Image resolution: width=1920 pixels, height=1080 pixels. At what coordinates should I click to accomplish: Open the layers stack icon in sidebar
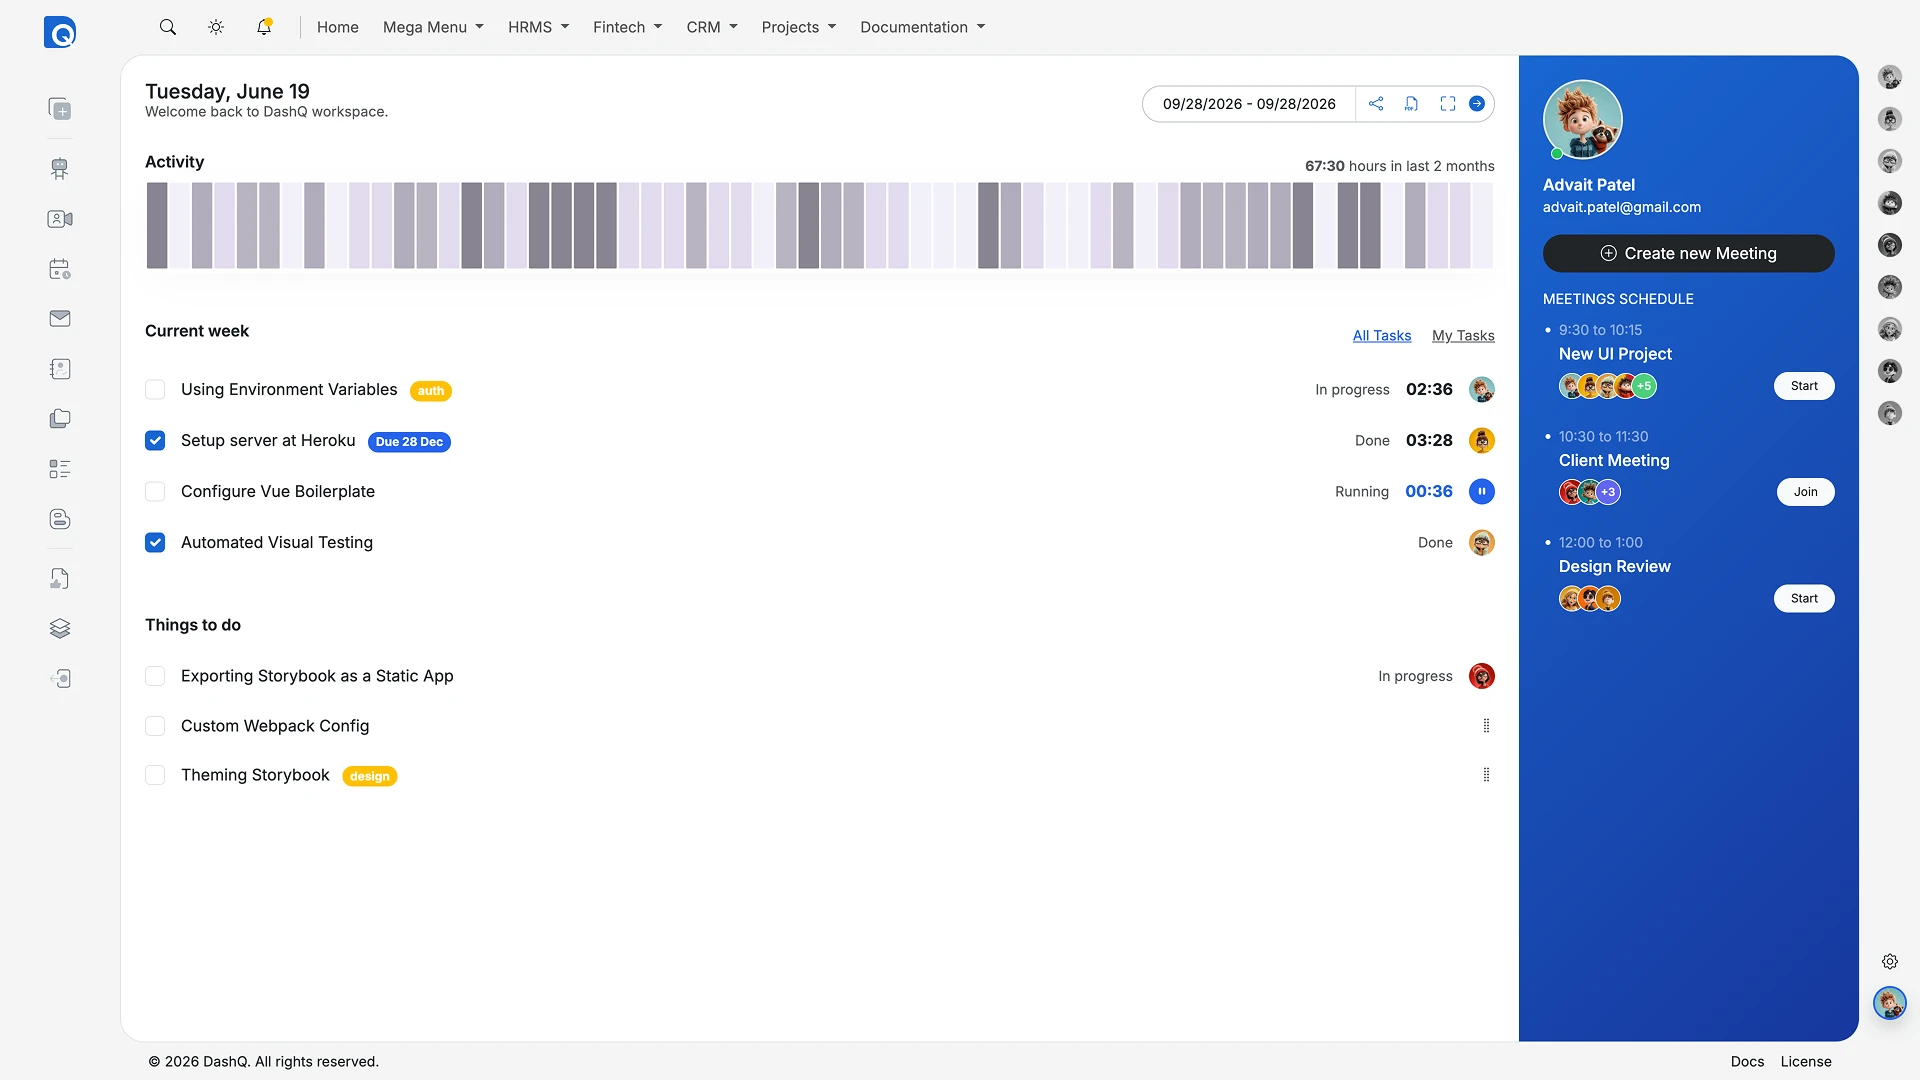60,629
